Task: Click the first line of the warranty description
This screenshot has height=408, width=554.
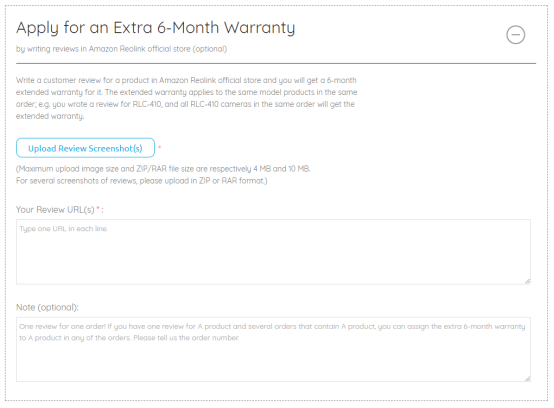Action: (186, 80)
